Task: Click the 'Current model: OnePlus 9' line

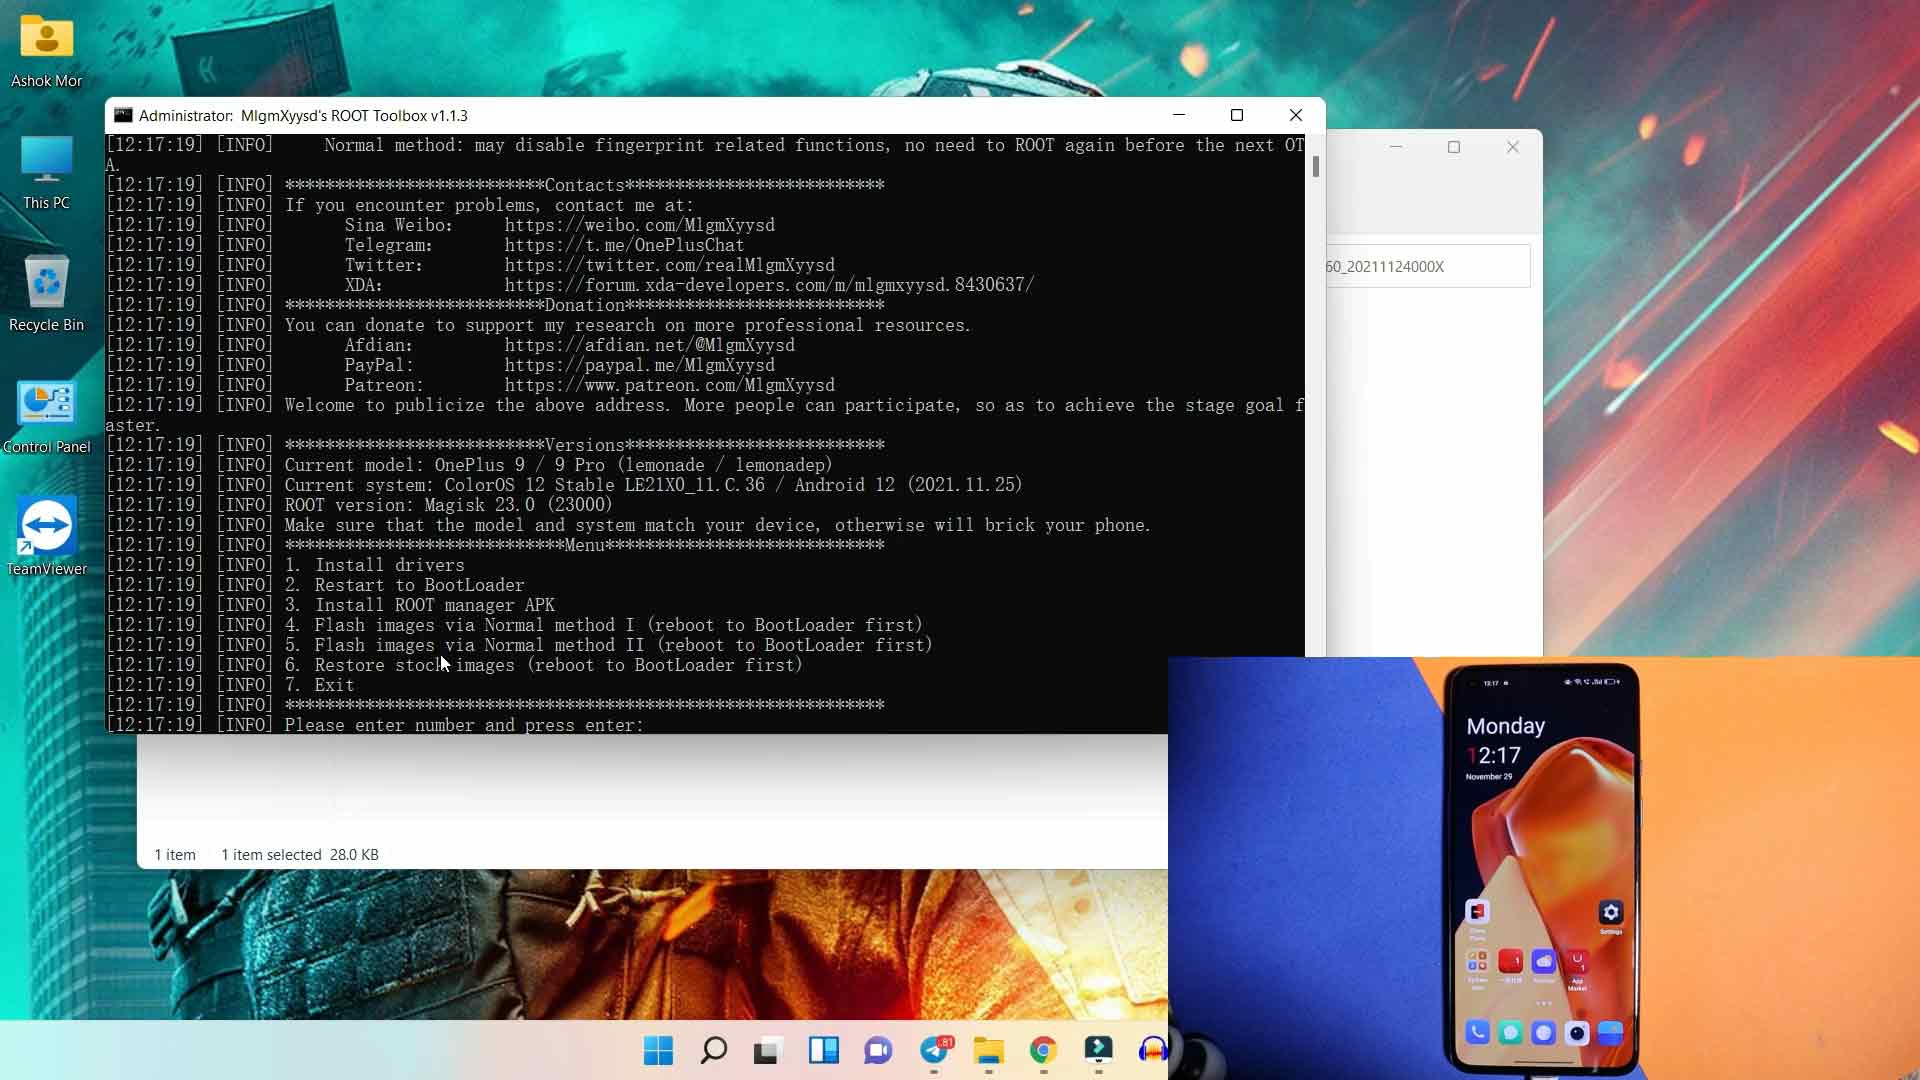Action: tap(559, 465)
